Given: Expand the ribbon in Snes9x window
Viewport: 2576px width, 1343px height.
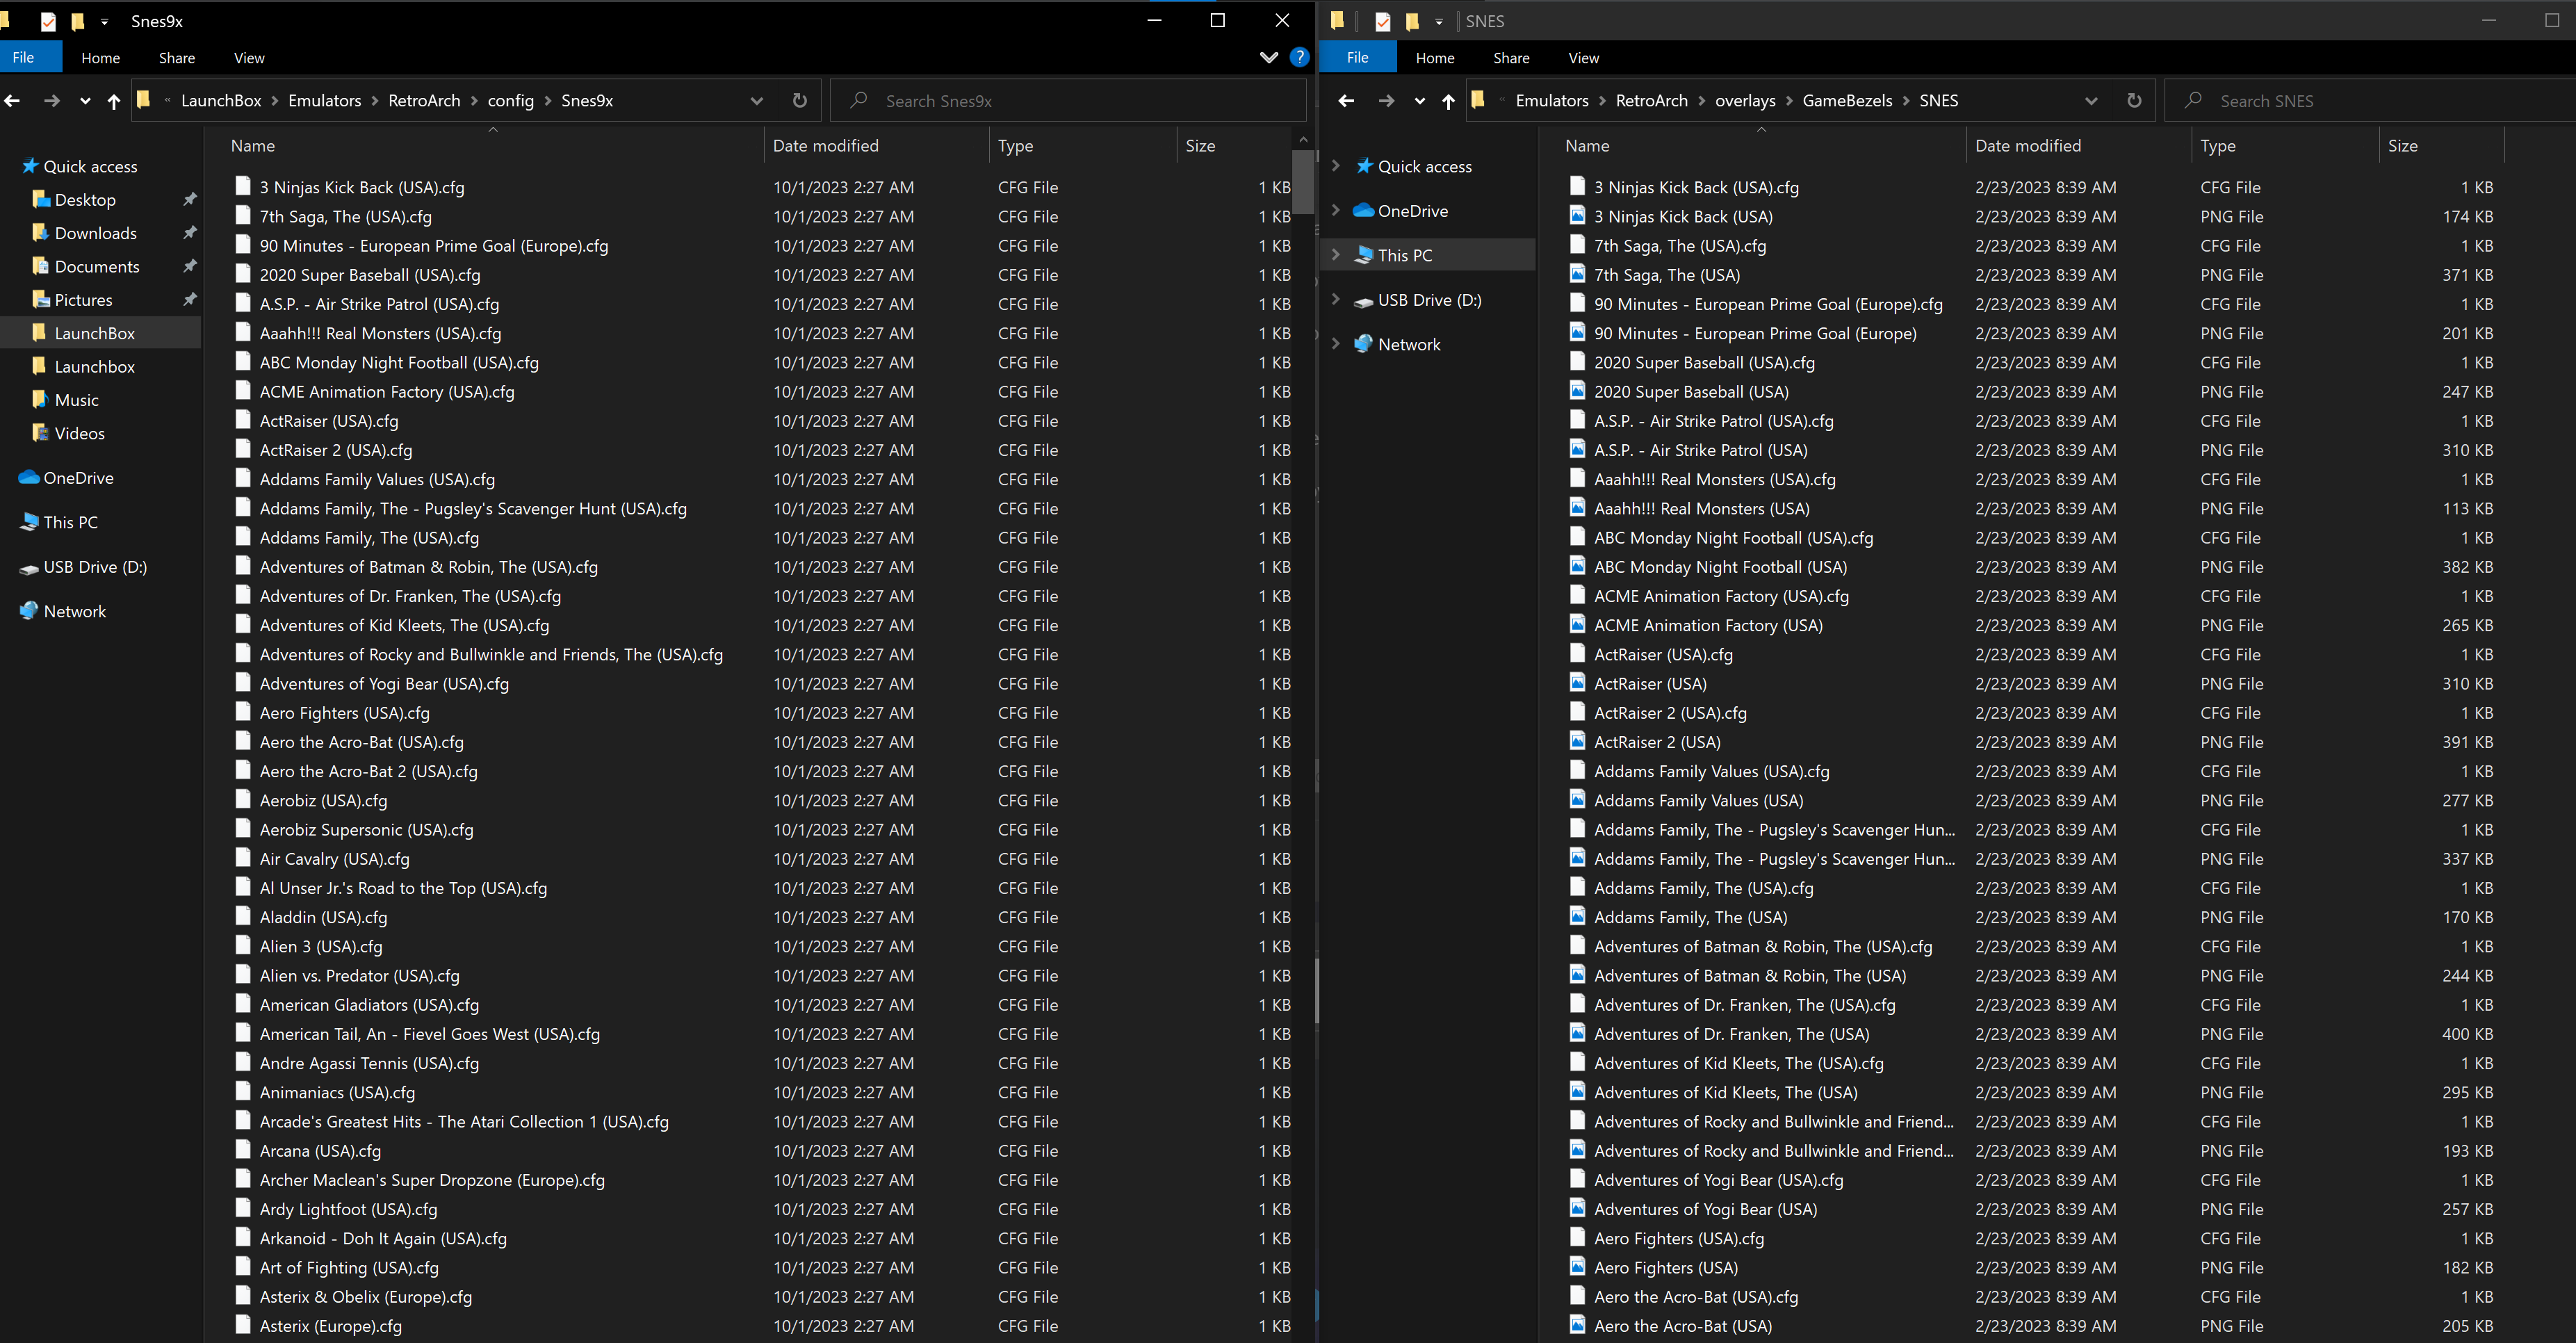Looking at the screenshot, I should coord(1269,58).
